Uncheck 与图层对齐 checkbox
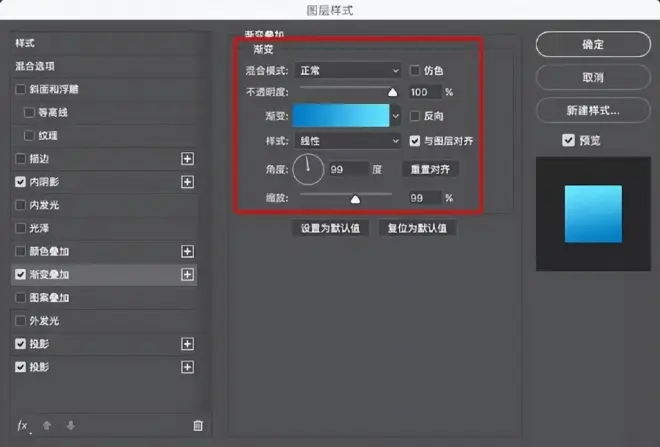 pyautogui.click(x=415, y=141)
